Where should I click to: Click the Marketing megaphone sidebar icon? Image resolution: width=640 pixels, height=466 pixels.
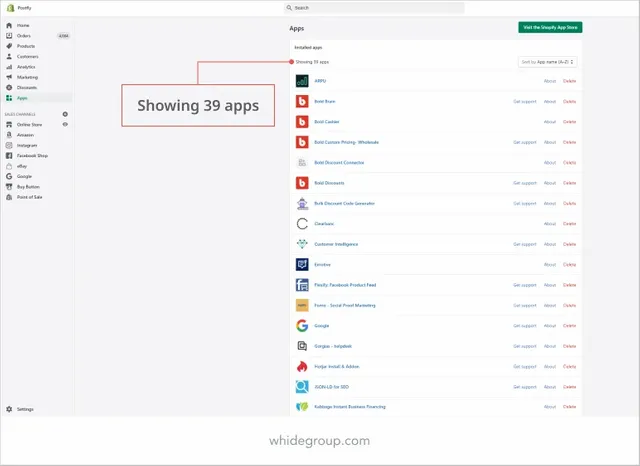click(x=9, y=77)
